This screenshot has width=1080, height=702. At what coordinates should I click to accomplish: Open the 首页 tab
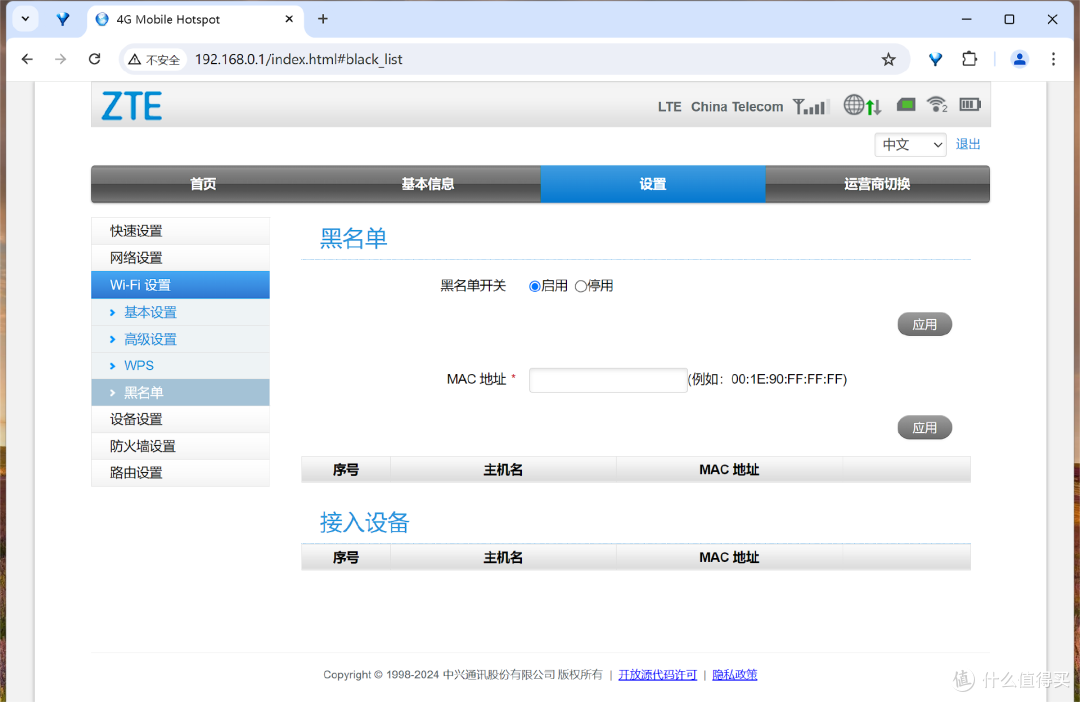pyautogui.click(x=203, y=184)
